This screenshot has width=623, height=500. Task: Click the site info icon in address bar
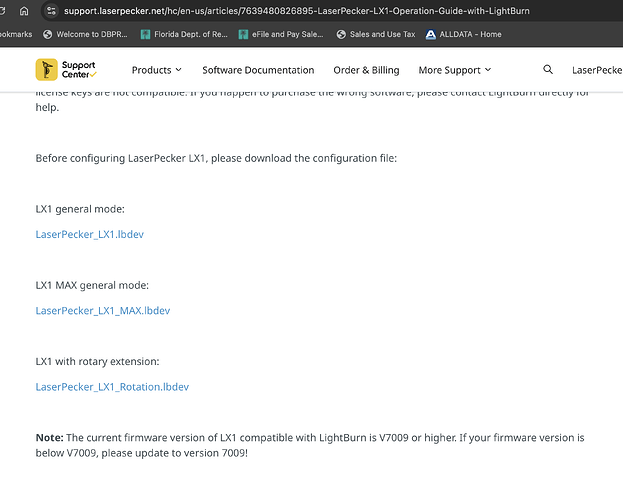click(51, 11)
